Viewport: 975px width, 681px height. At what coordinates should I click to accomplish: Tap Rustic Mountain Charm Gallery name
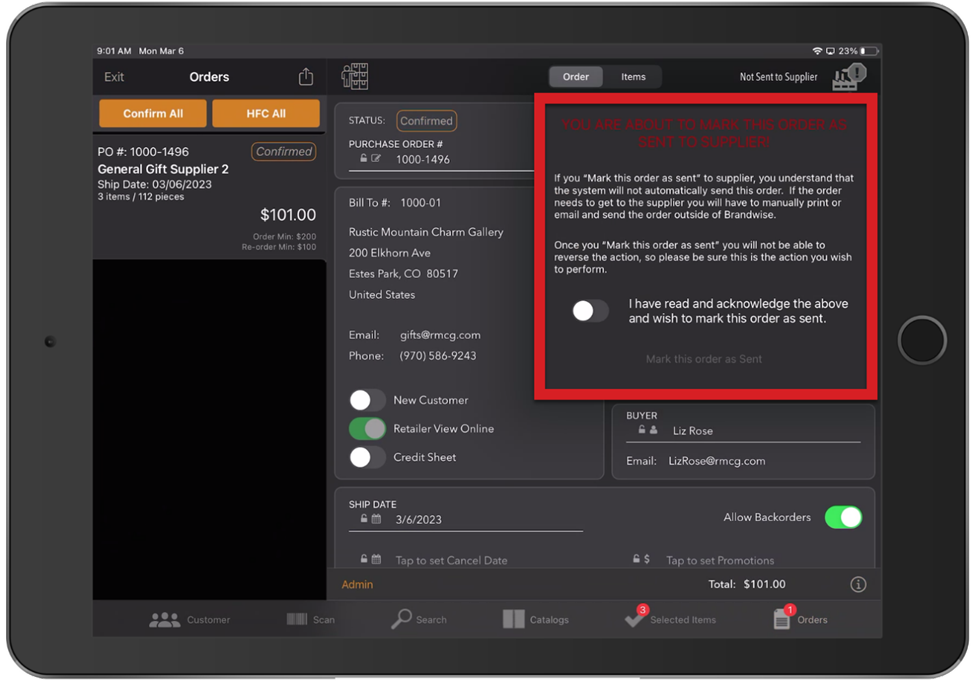[x=426, y=231]
